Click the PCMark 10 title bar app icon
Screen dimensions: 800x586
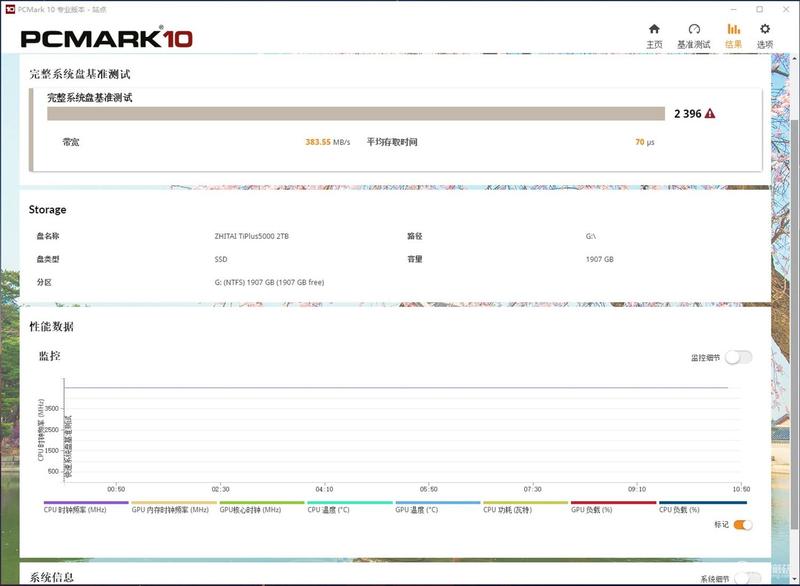(10, 9)
